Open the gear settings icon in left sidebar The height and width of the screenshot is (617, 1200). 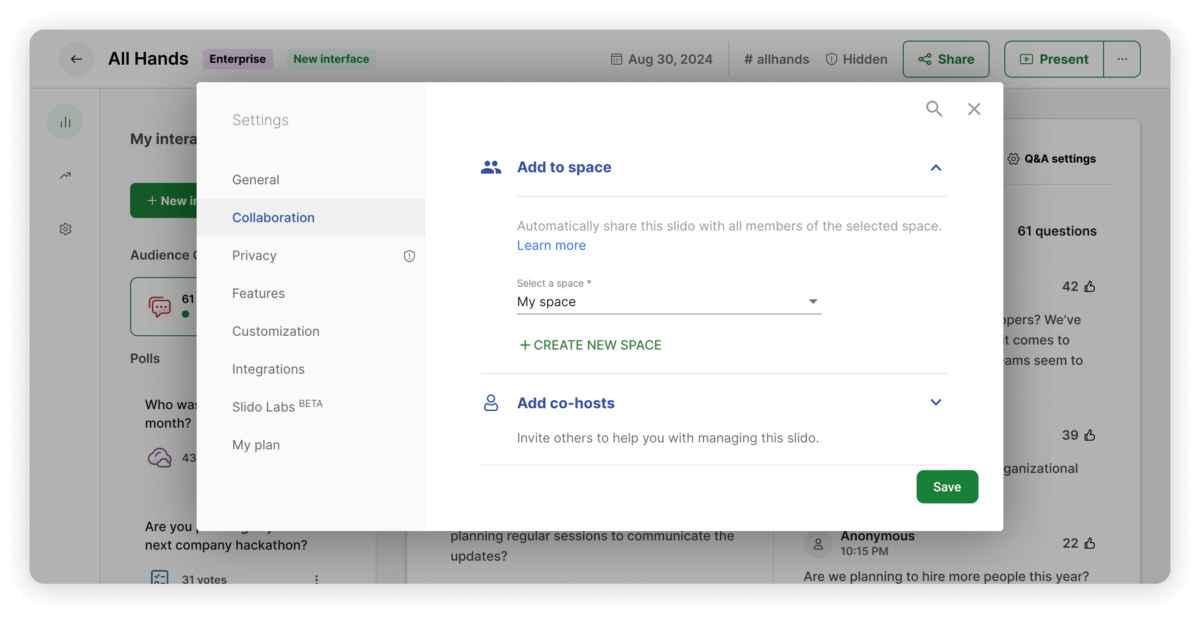coord(65,229)
